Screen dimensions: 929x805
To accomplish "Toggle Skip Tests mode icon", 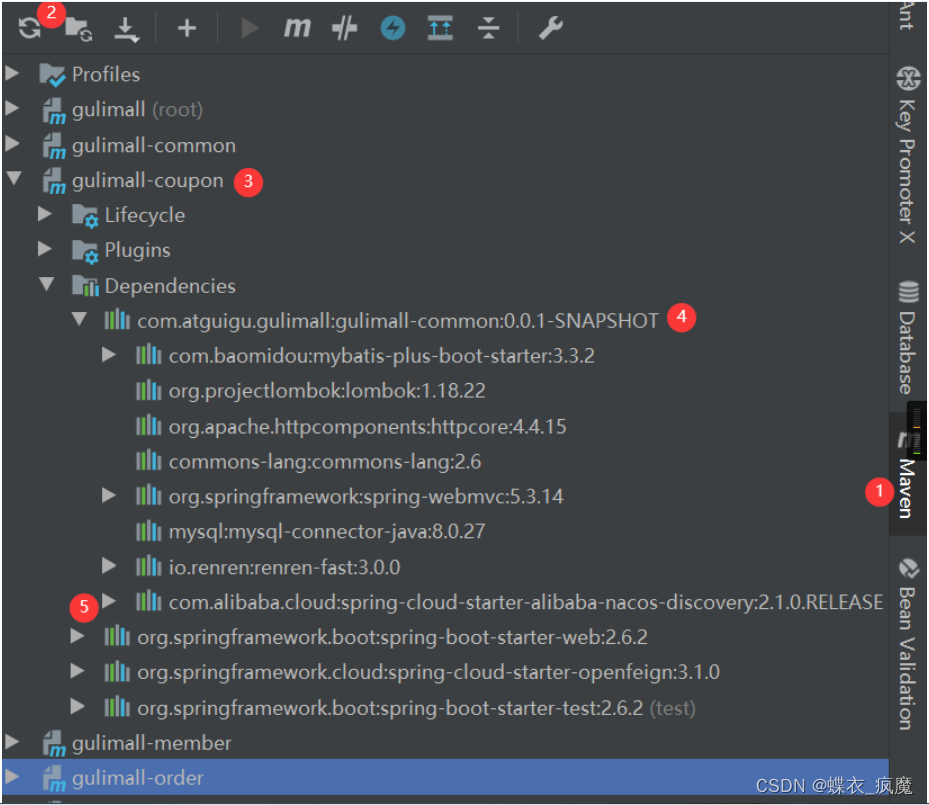I will pos(344,28).
